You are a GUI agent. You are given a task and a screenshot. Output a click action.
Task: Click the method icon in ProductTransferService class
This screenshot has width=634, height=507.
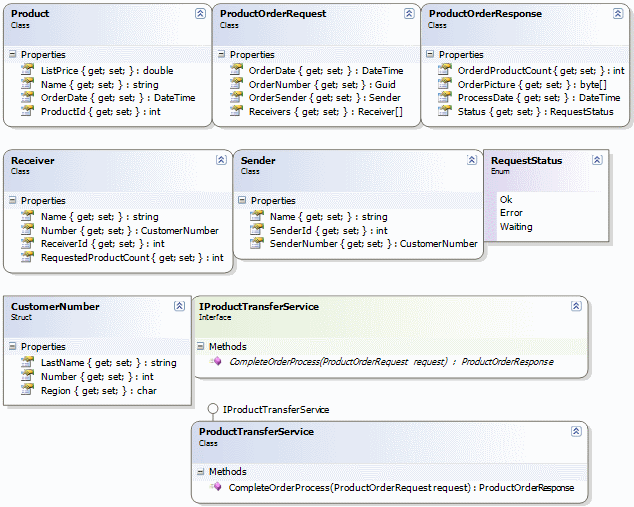[x=216, y=487]
